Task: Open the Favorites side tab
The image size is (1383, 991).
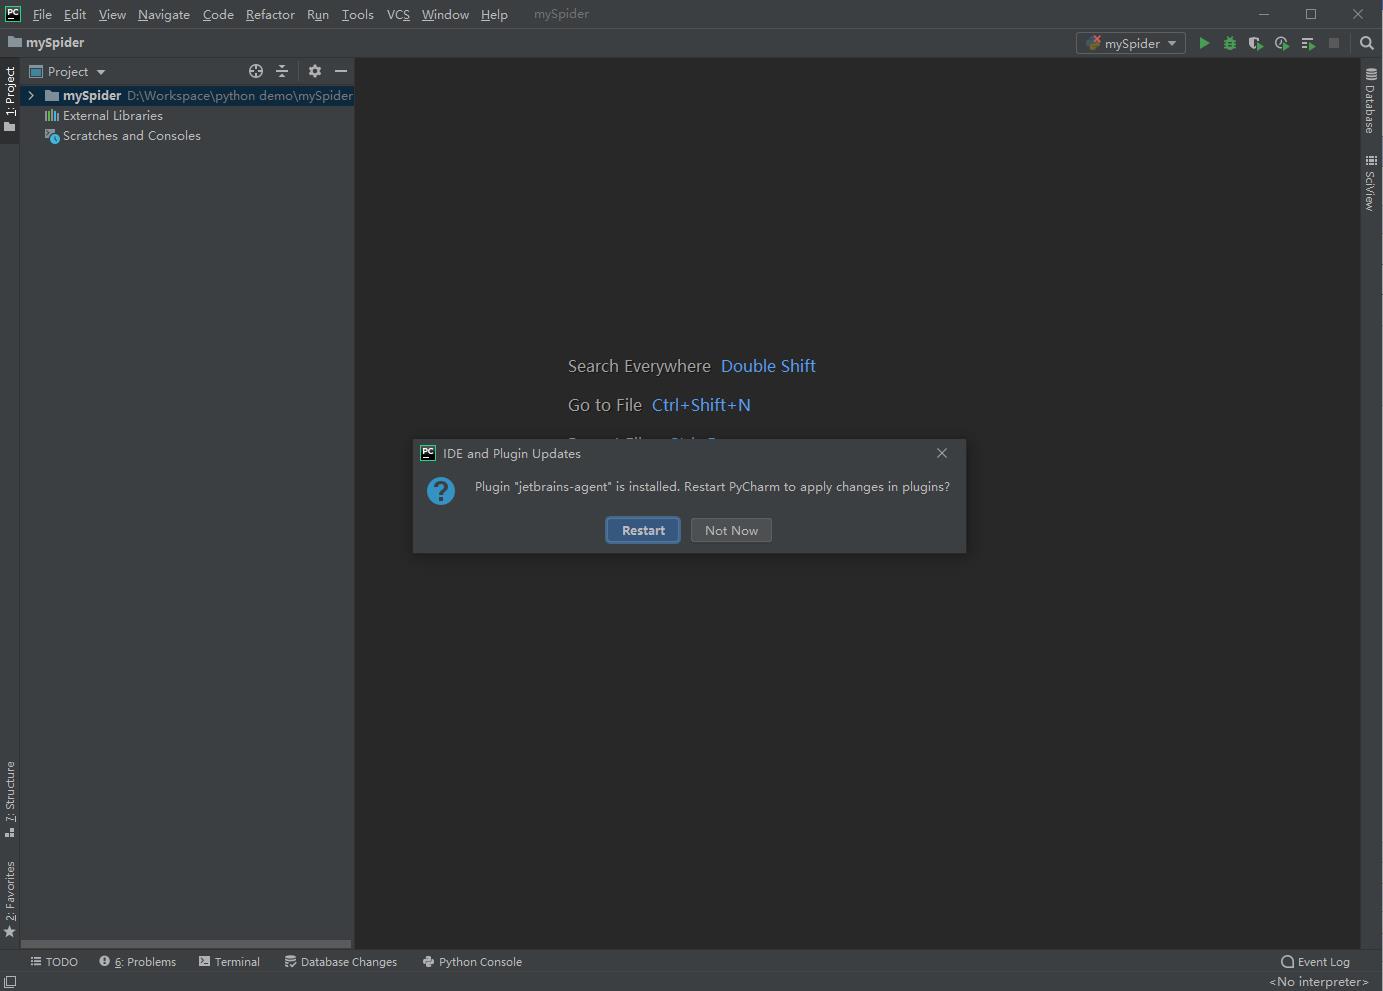Action: [x=10, y=899]
